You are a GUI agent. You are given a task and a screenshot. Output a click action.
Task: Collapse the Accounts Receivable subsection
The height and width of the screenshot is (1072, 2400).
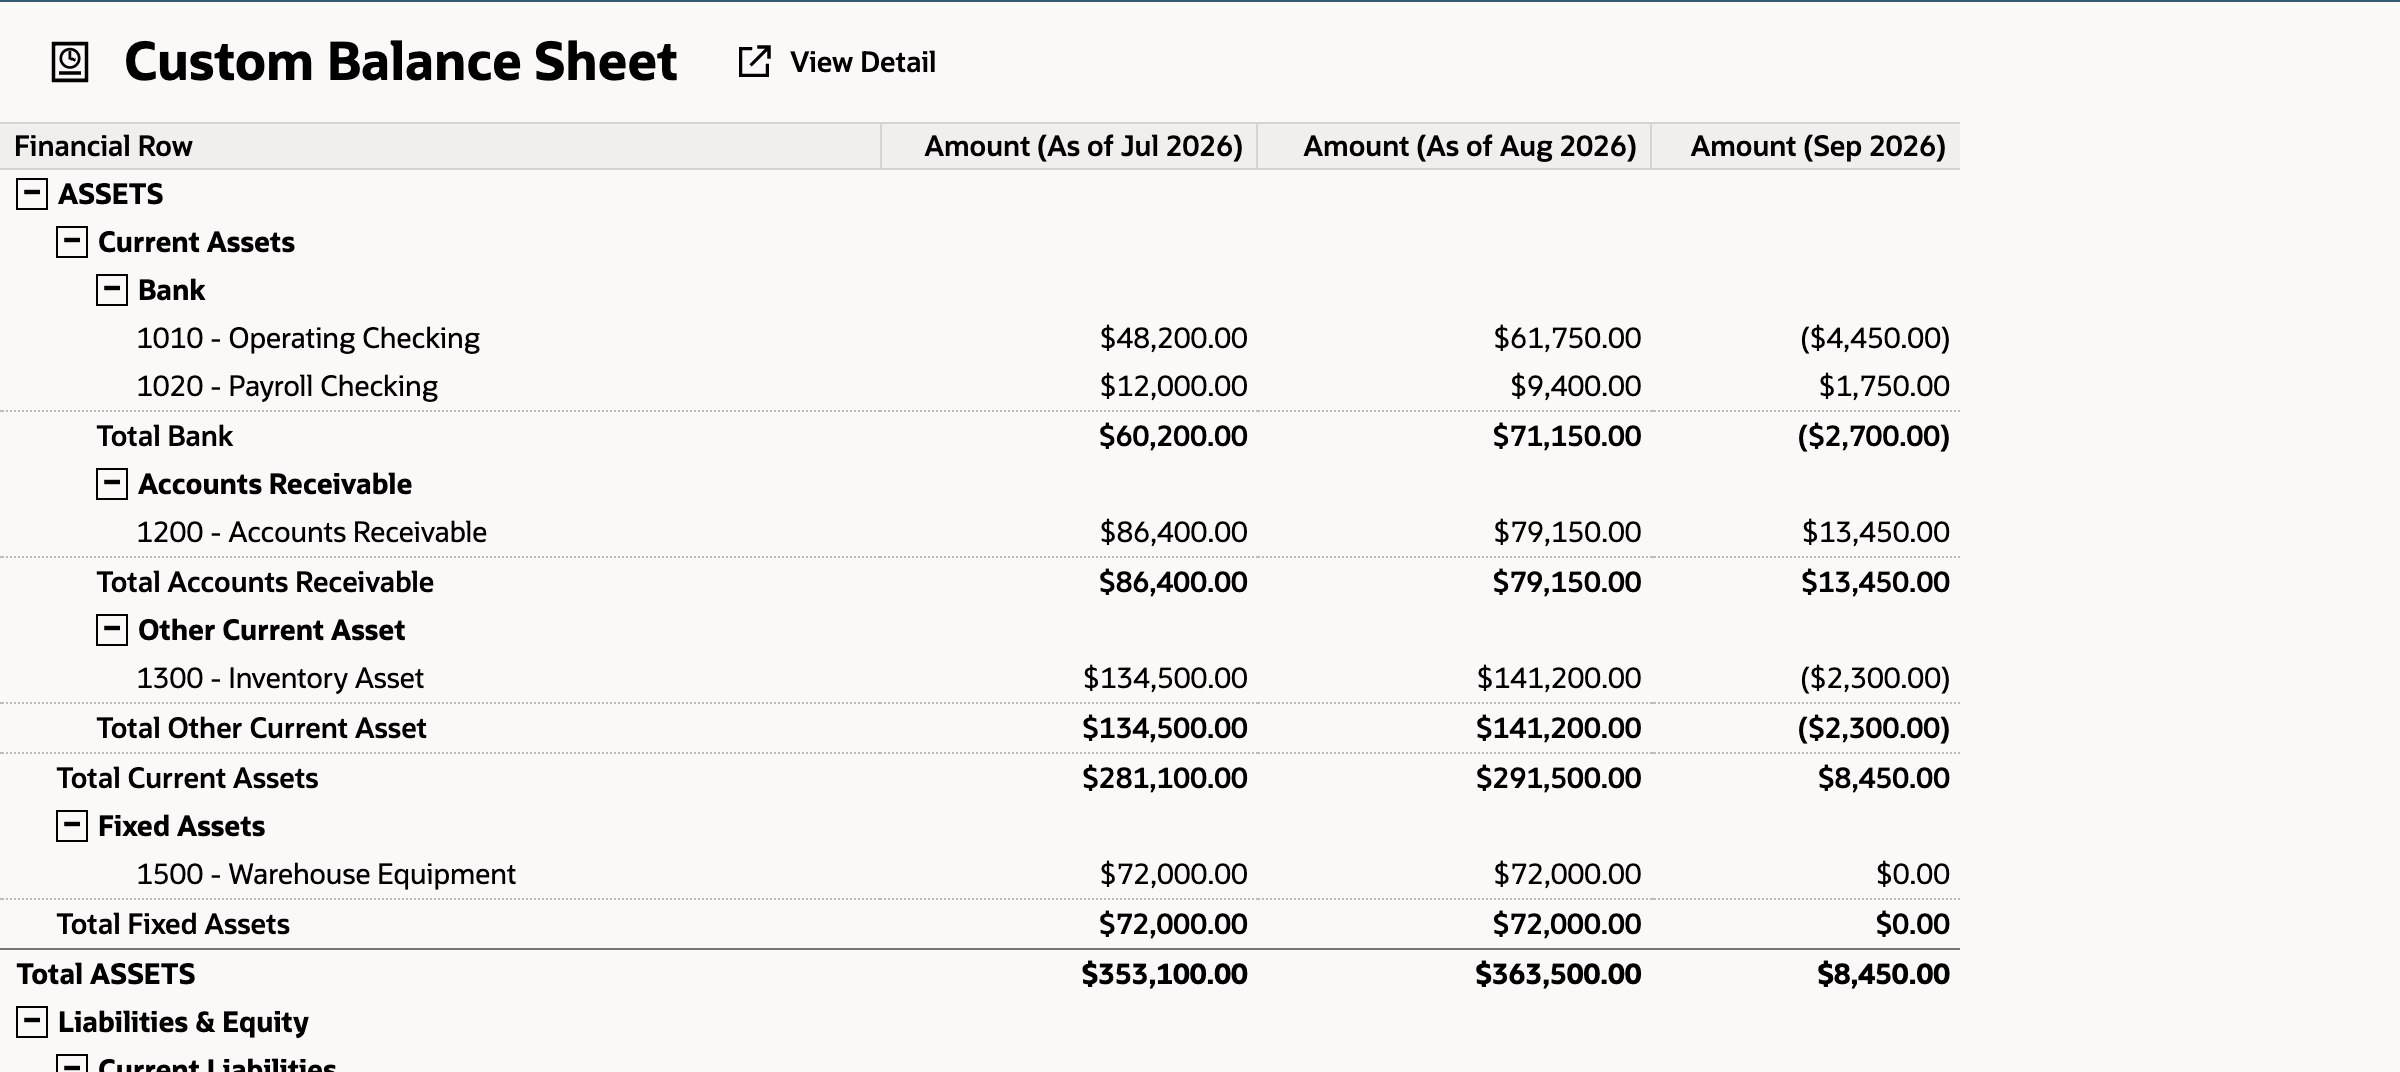pyautogui.click(x=112, y=484)
